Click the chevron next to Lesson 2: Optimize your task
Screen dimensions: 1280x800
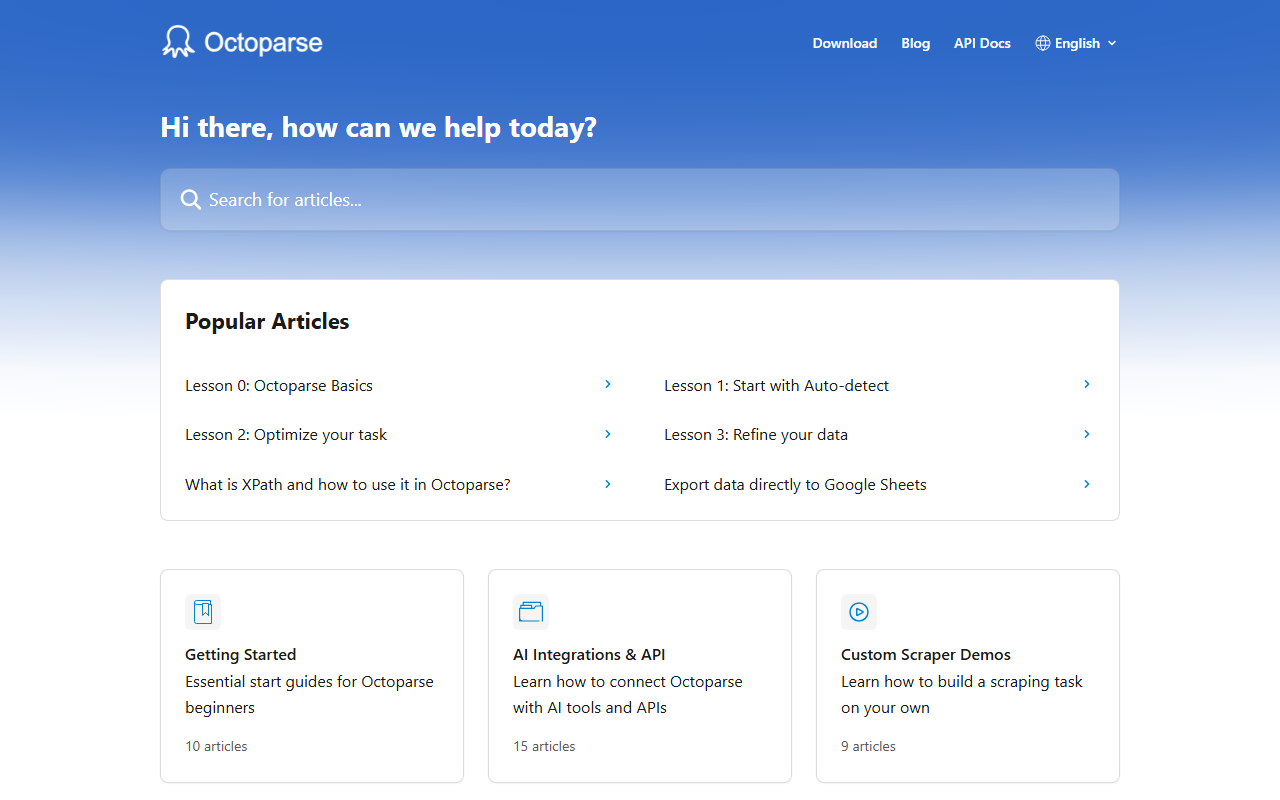(608, 434)
